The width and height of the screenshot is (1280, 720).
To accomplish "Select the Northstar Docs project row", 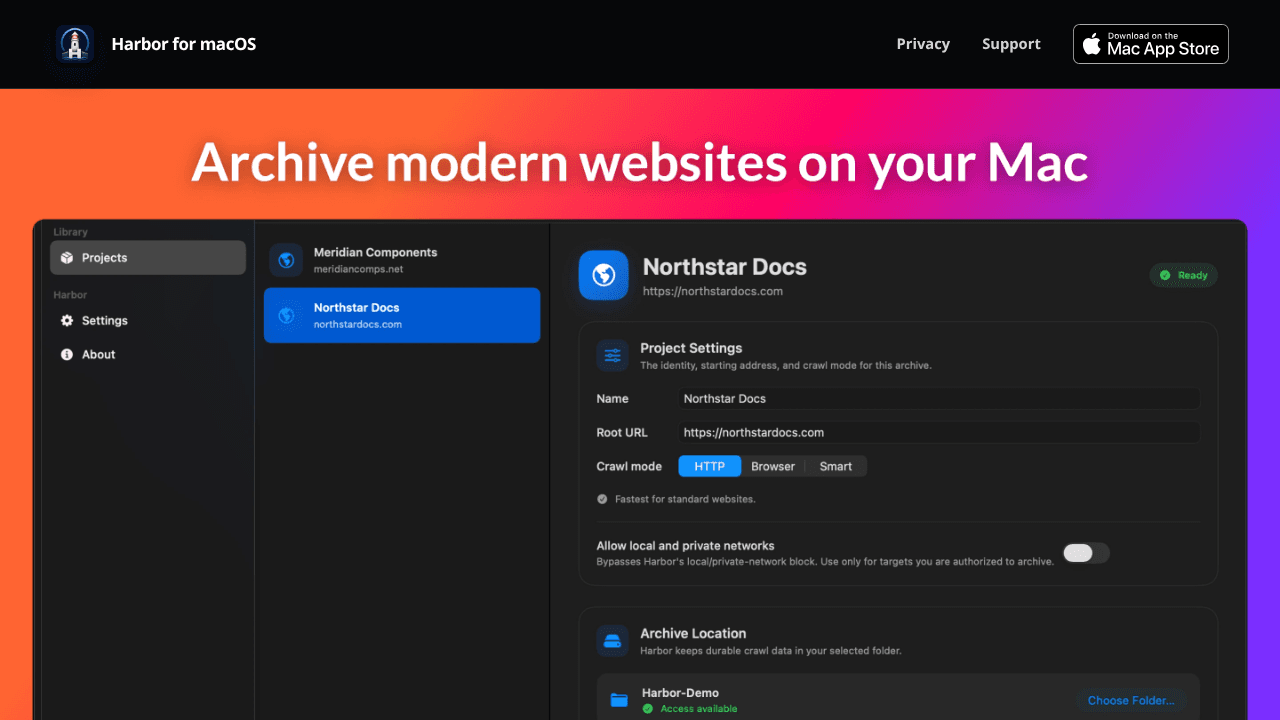I will tap(402, 315).
